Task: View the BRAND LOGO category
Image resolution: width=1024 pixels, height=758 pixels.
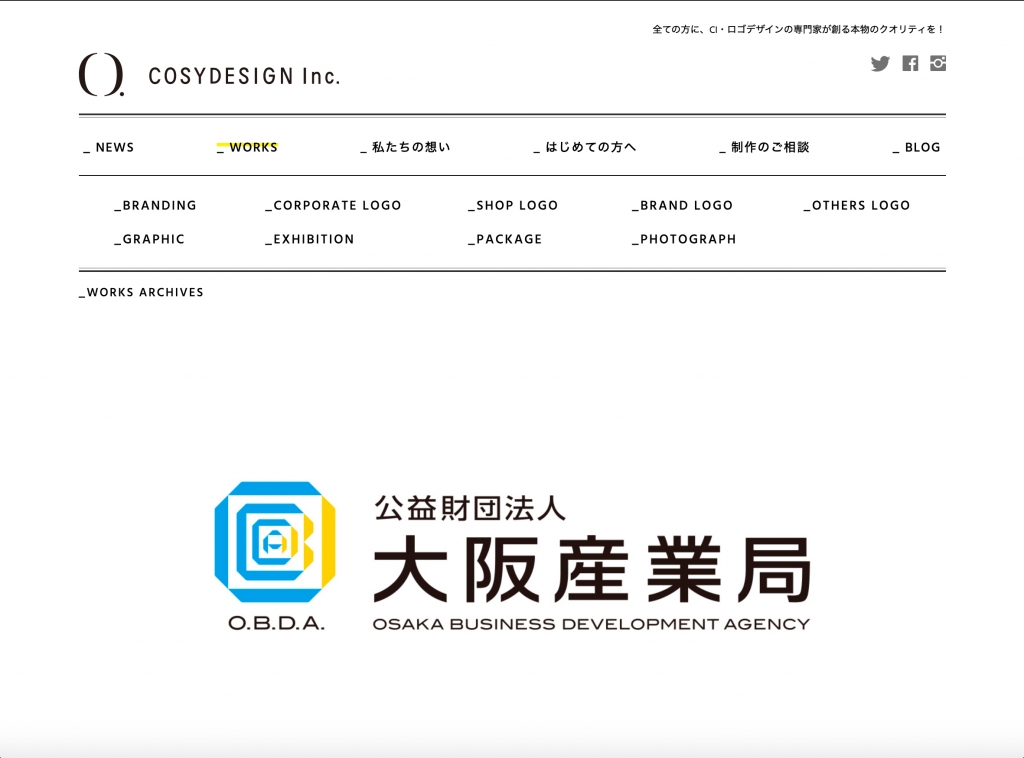Action: tap(683, 205)
